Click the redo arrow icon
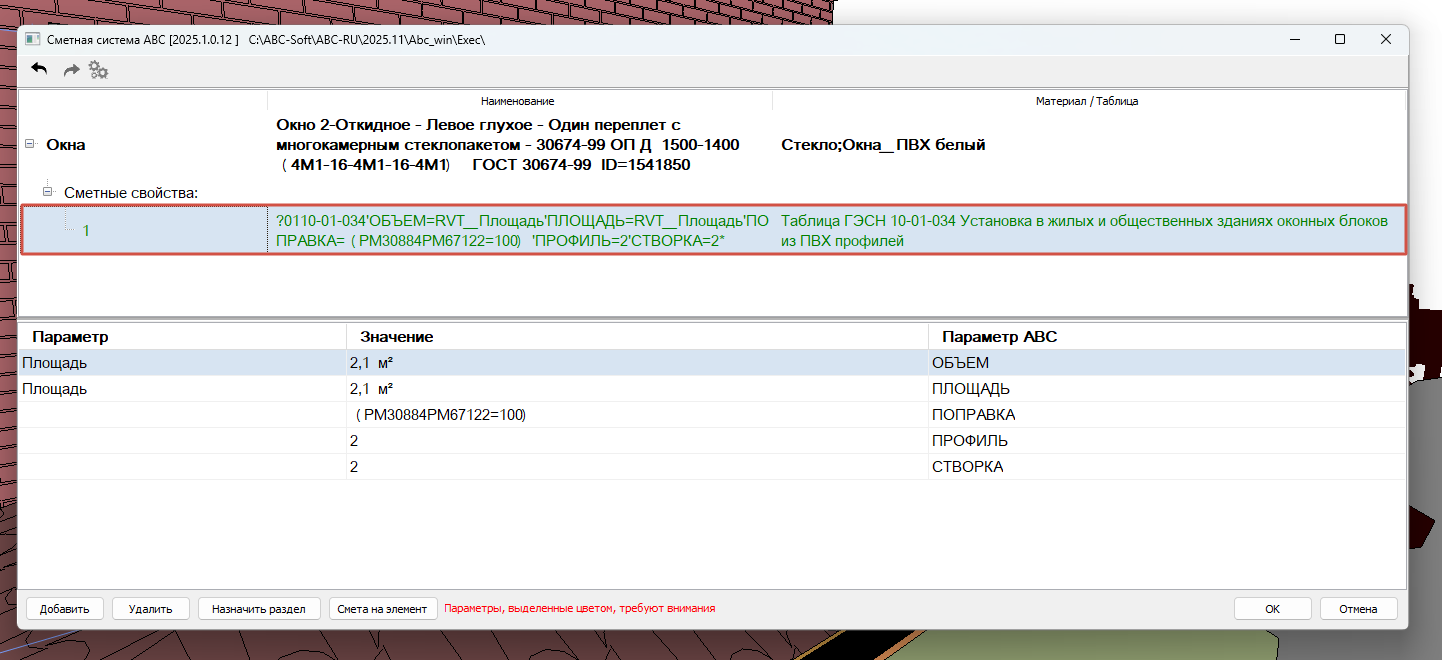Screen dimensions: 1442x660 click(x=71, y=70)
